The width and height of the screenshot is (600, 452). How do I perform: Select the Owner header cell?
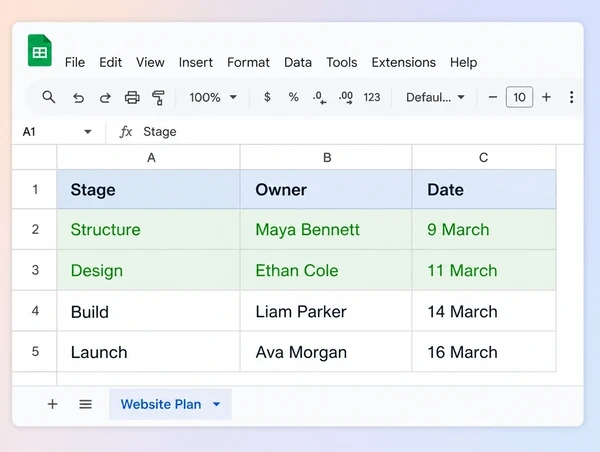pos(326,189)
